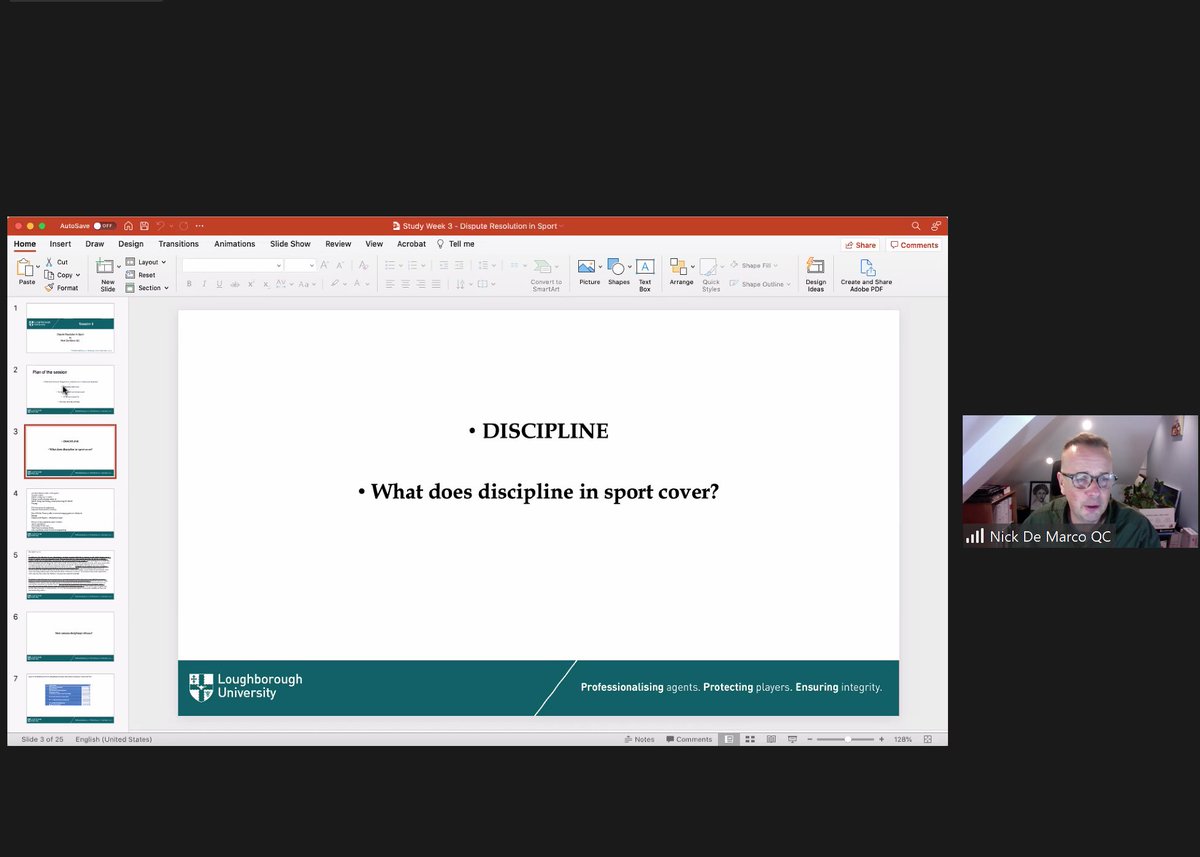Click the New Slide icon
This screenshot has height=857, width=1200.
tap(105, 266)
